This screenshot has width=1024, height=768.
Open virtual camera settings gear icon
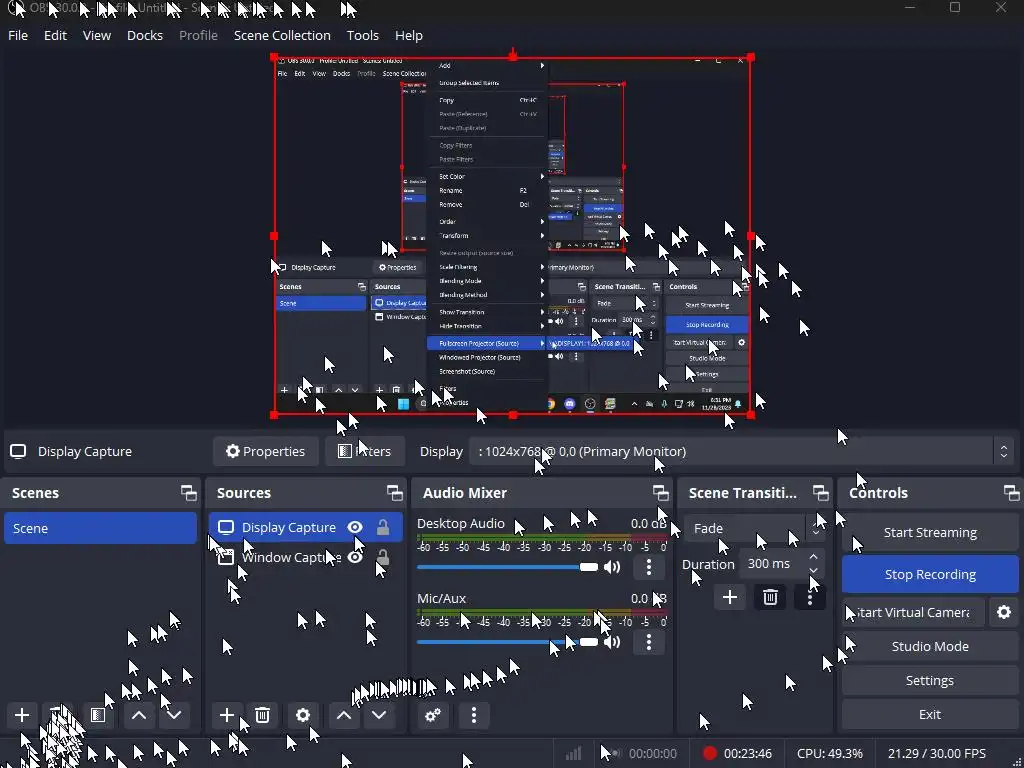tap(1004, 613)
